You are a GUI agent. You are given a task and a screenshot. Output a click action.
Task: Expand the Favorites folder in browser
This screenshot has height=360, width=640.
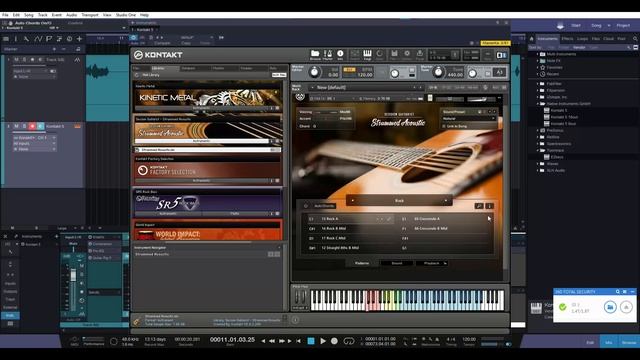tap(538, 67)
